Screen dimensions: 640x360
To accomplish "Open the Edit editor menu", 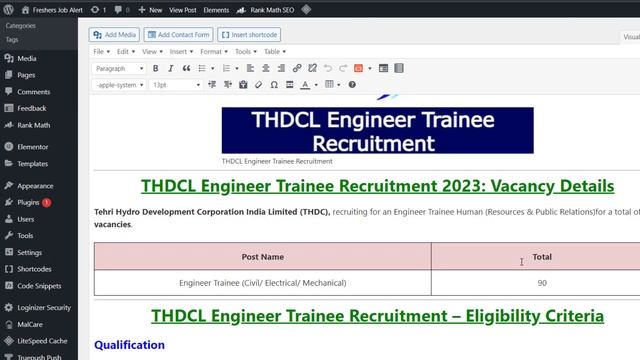I will point(126,51).
